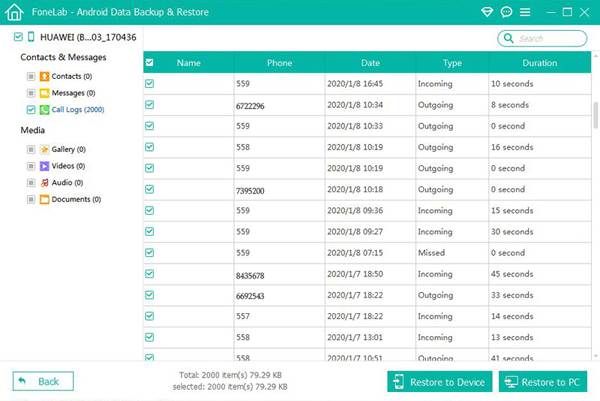Select Gallery (0) category
600x401 pixels.
point(68,149)
